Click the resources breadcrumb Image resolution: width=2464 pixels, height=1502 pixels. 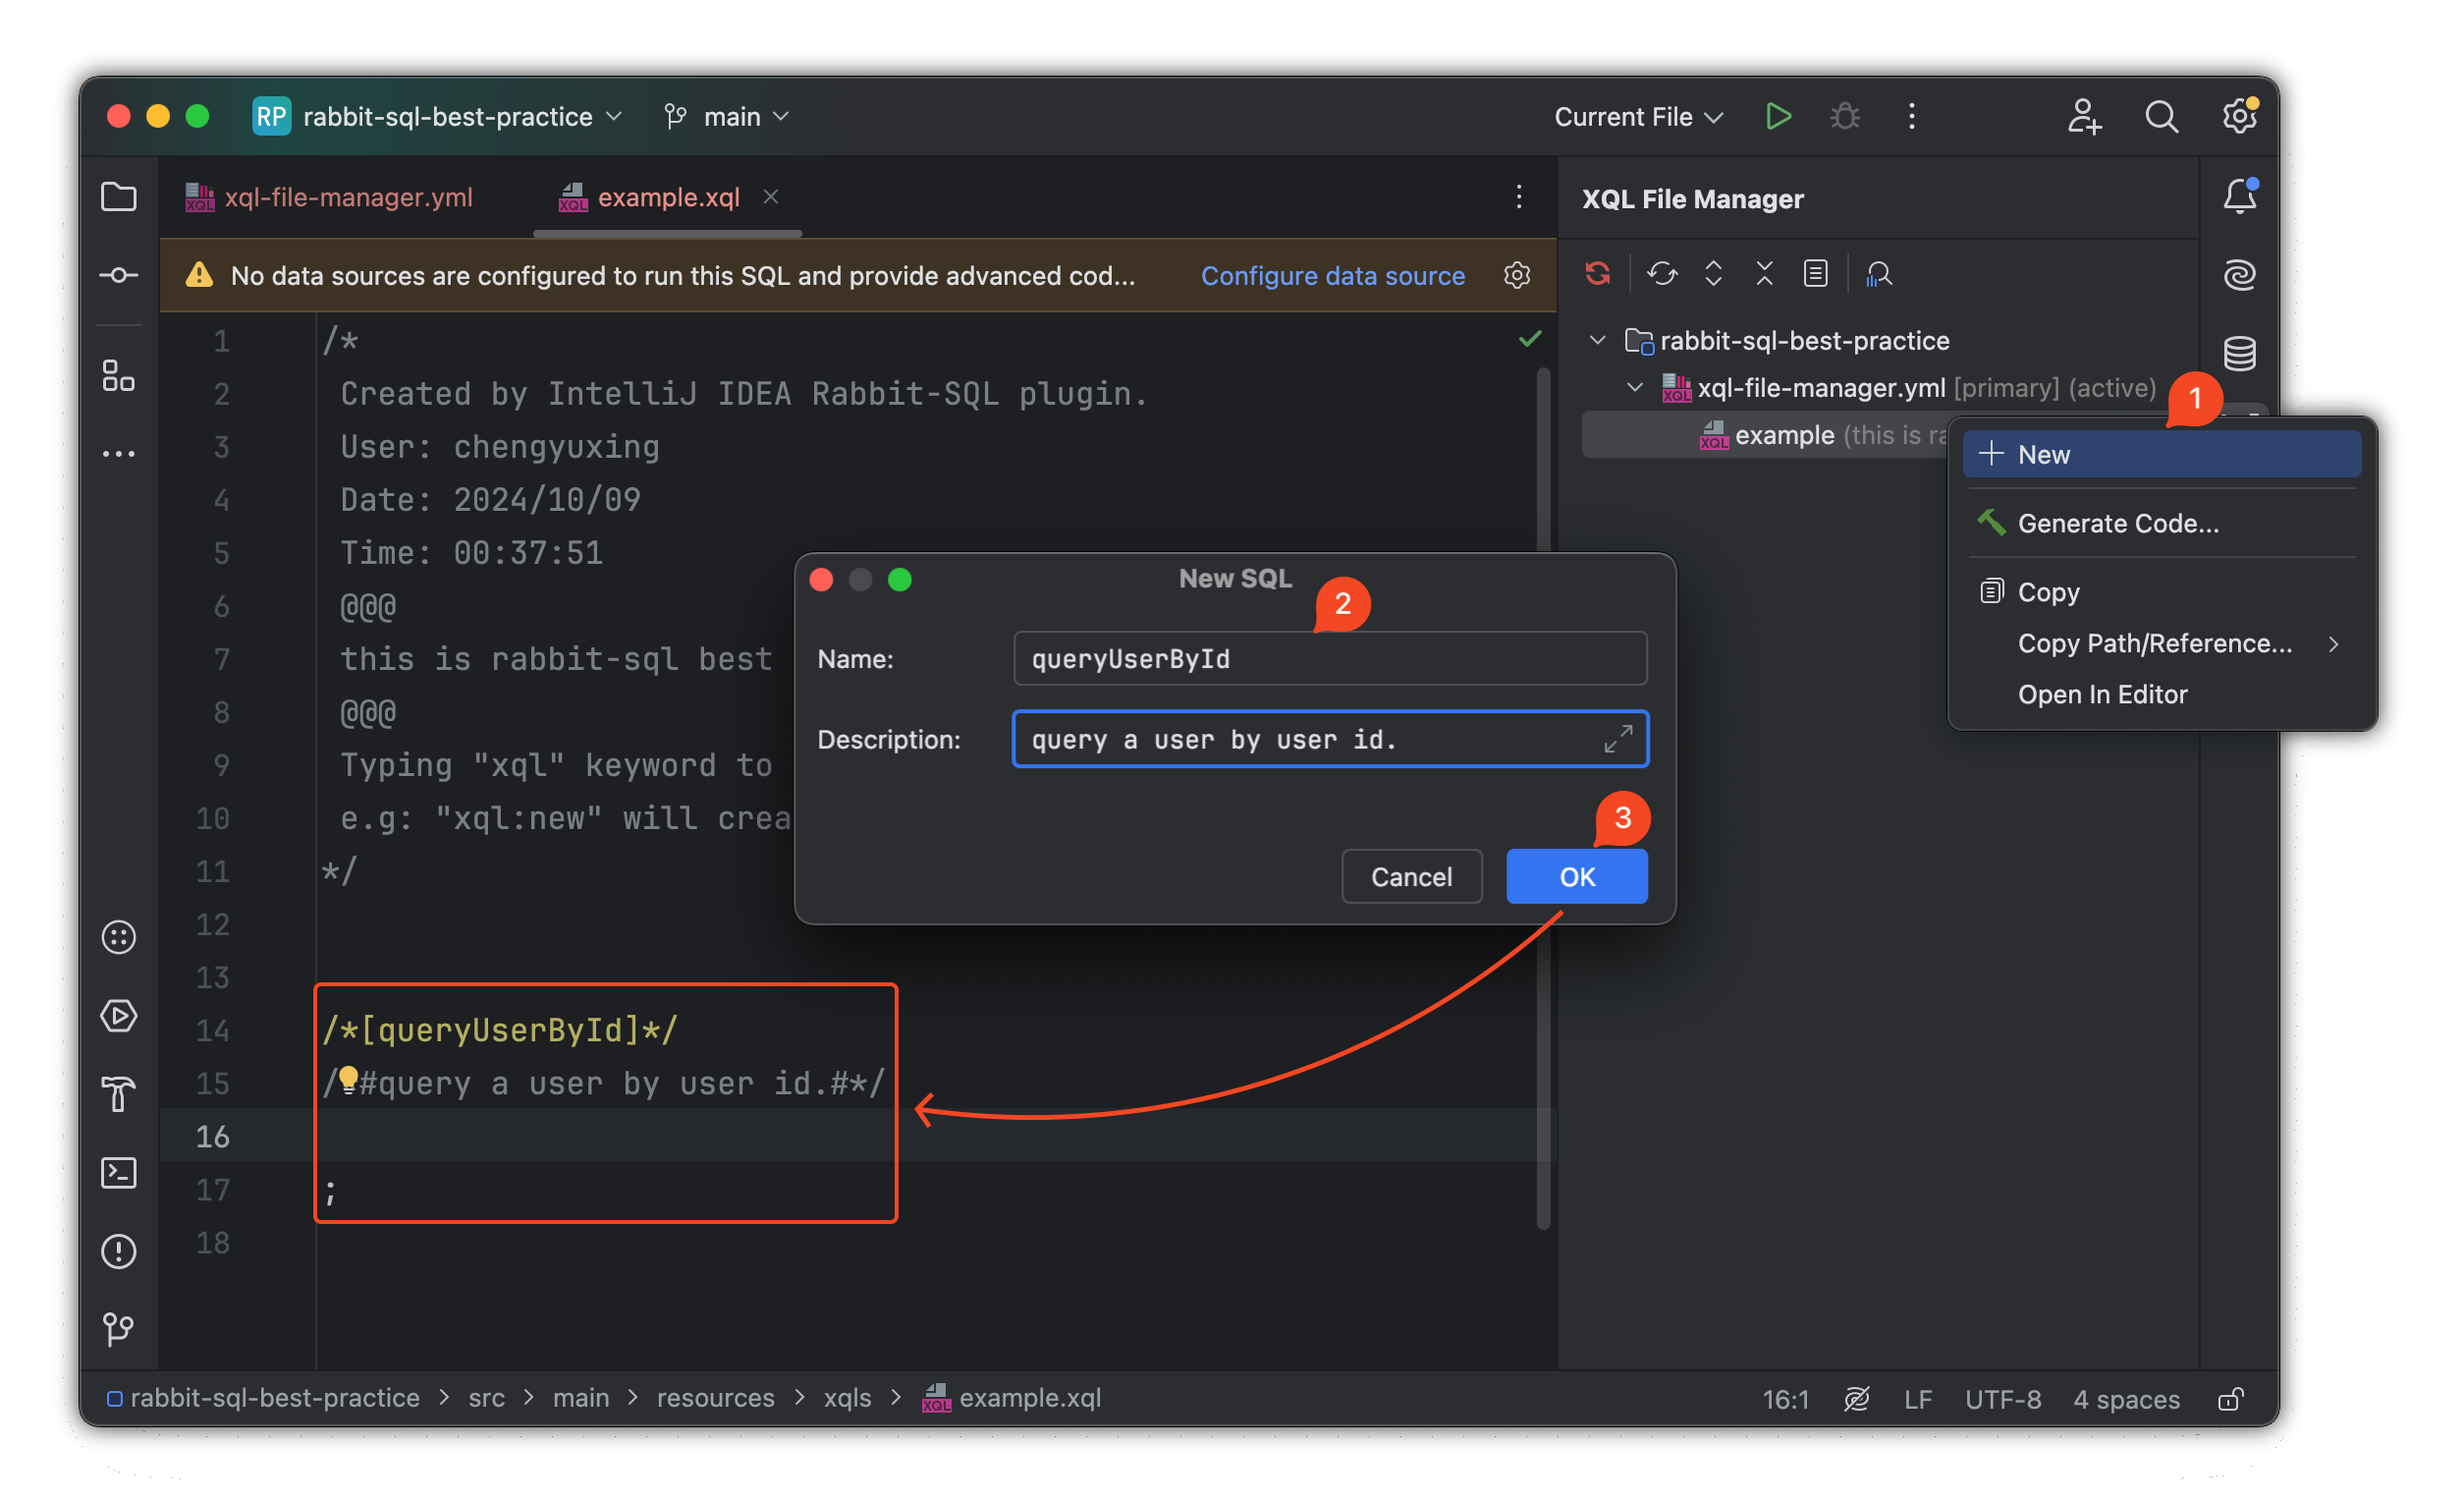coord(716,1399)
